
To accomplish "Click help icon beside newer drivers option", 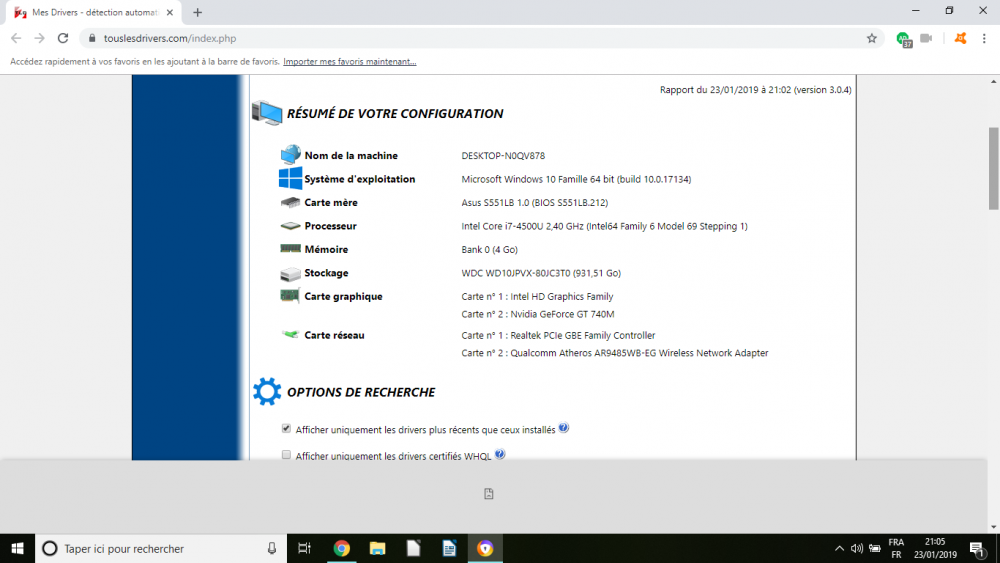I will (564, 428).
